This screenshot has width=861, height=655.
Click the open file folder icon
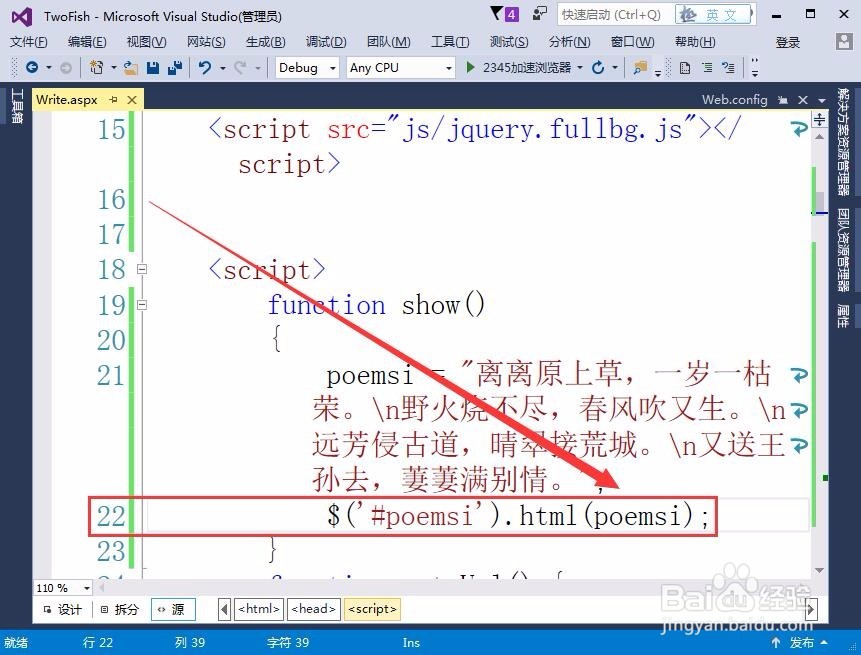click(x=131, y=68)
